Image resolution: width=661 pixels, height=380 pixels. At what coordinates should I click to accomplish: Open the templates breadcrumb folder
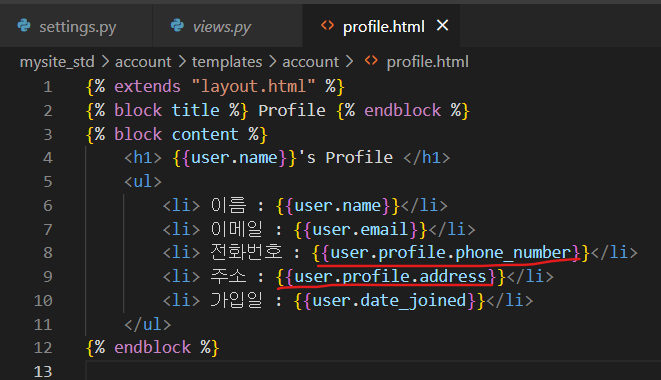227,62
